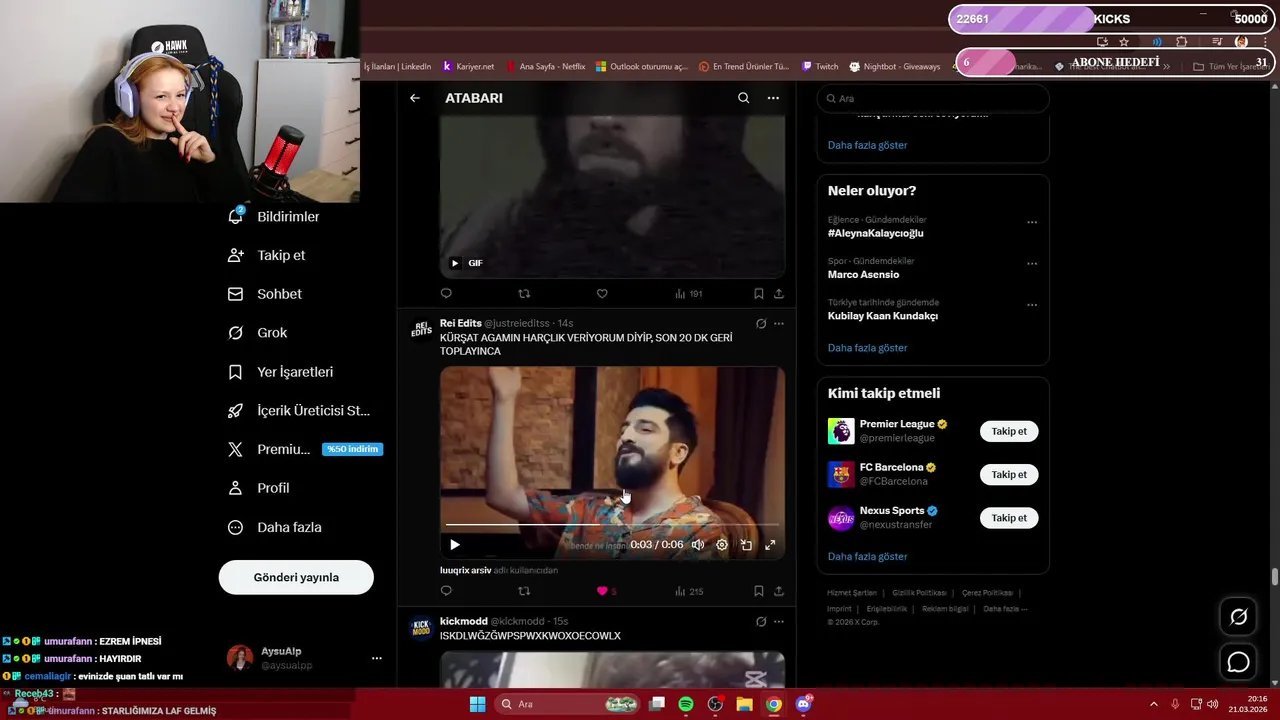Open Bildirimler notifications

(x=274, y=216)
